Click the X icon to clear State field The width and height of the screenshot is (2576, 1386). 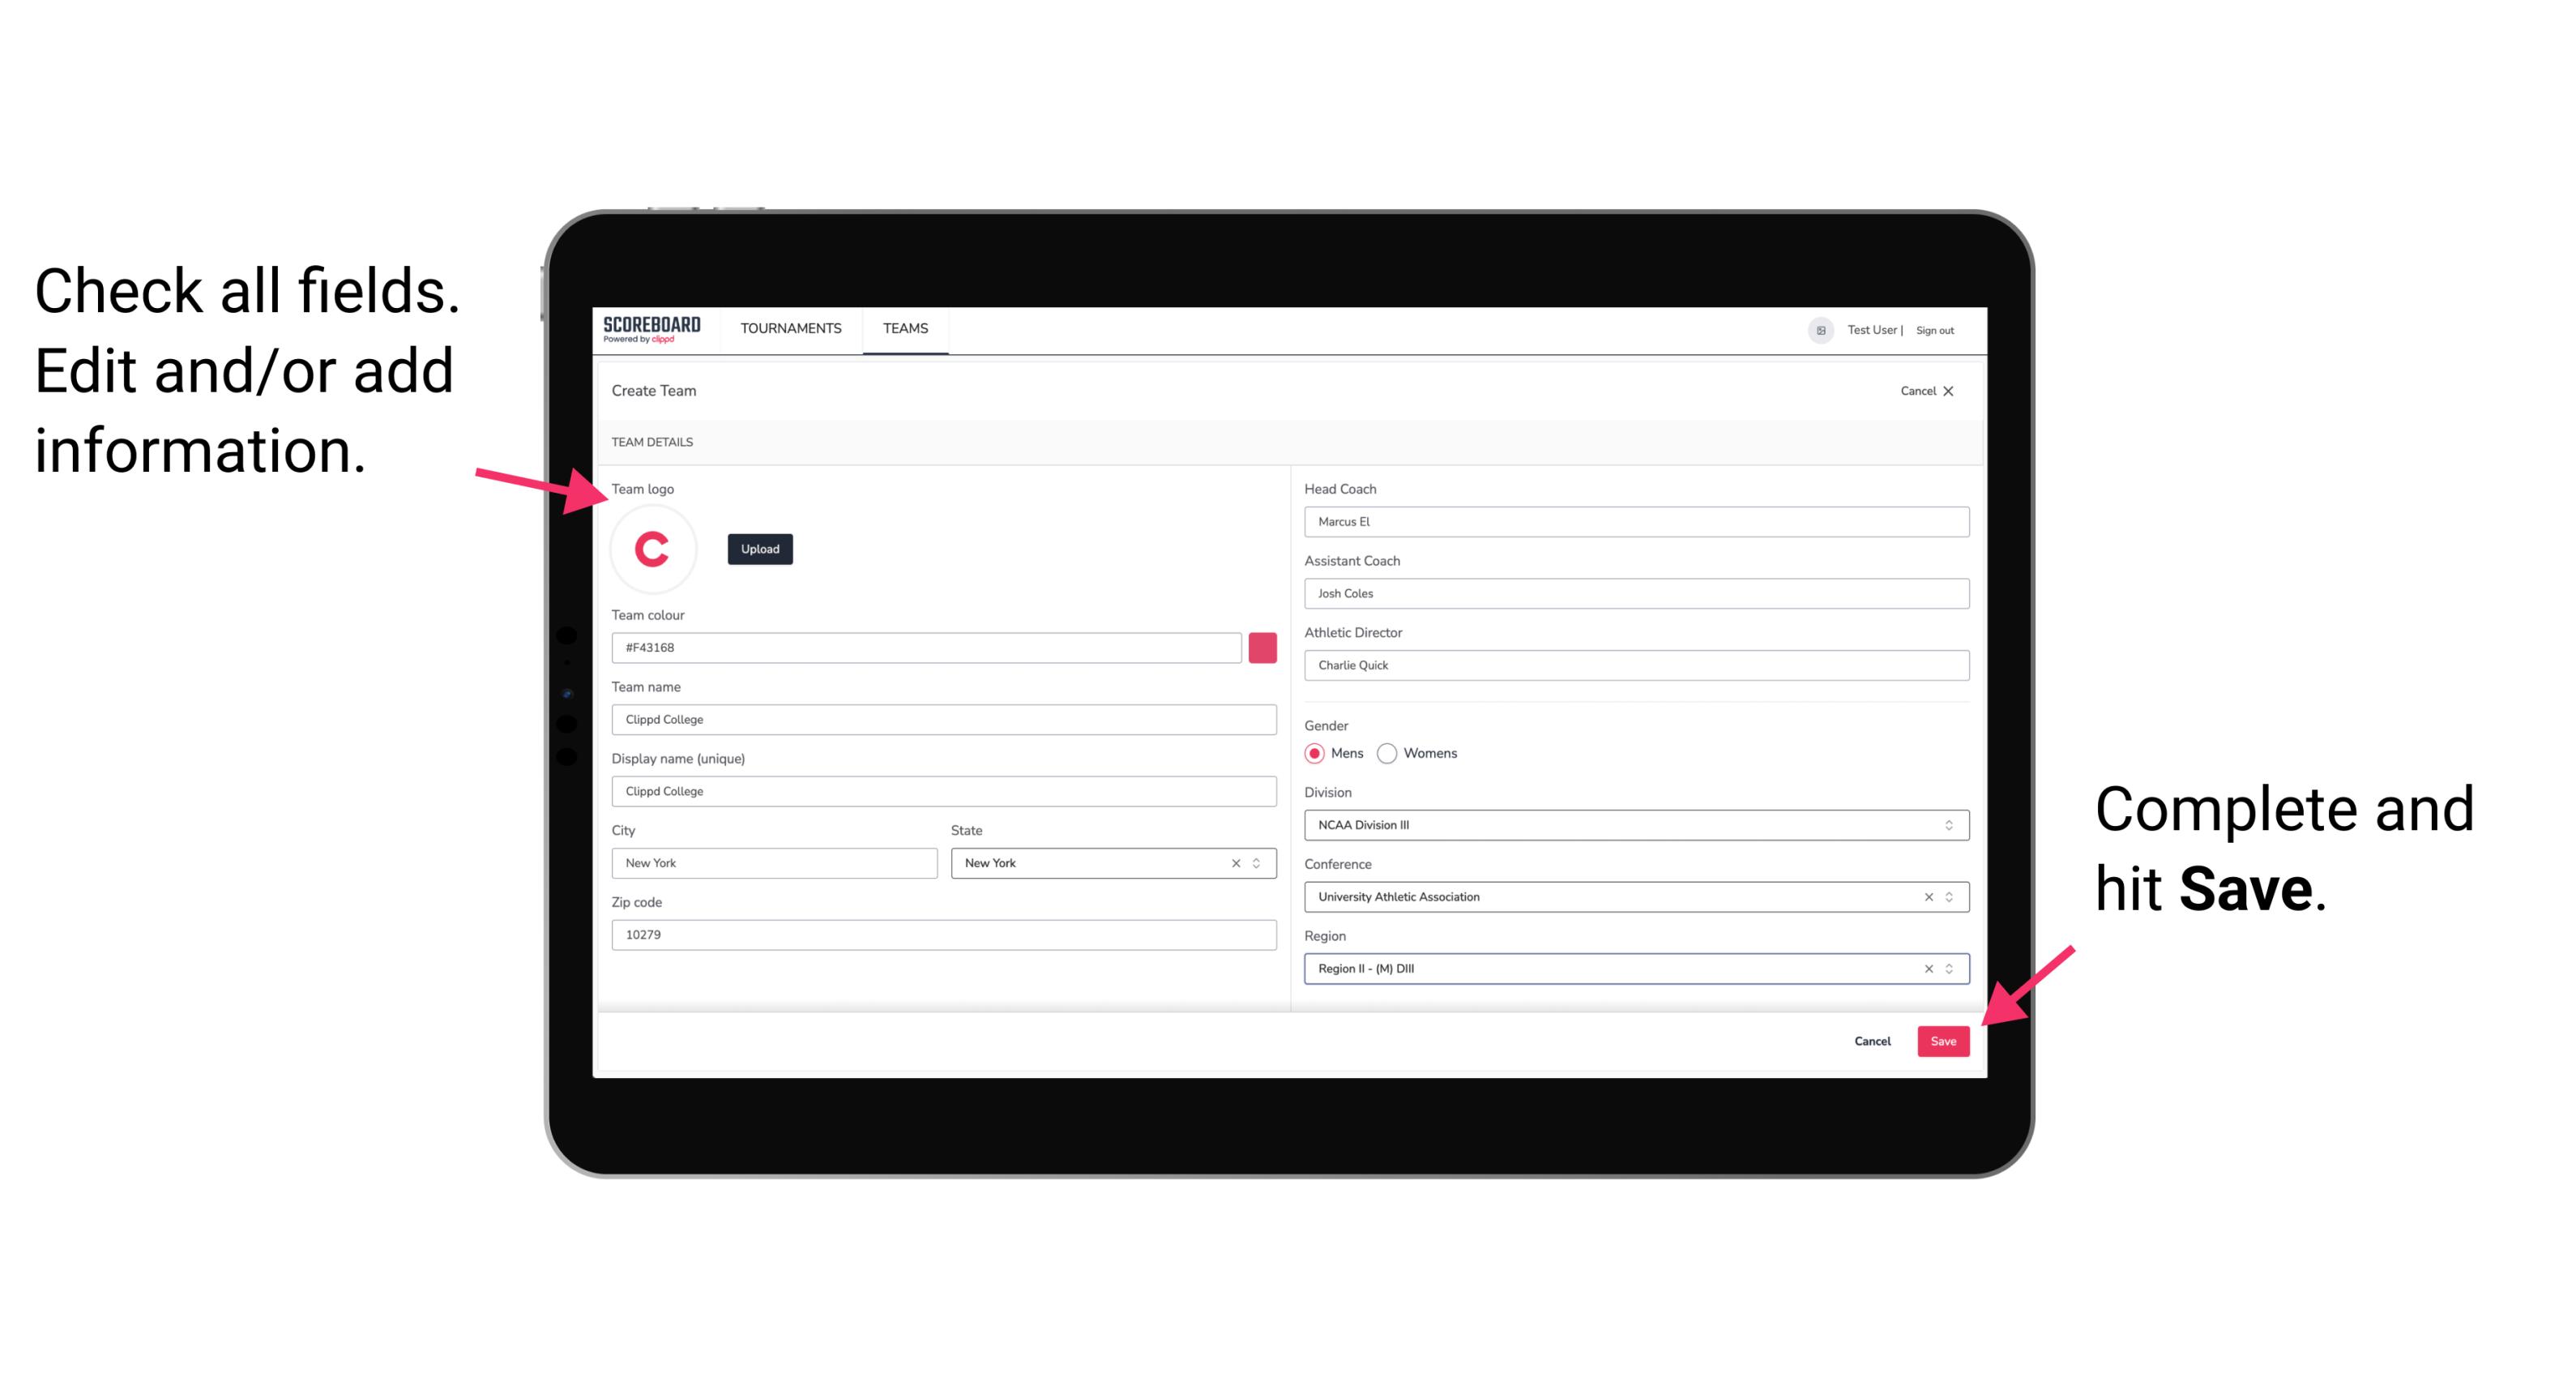1237,862
